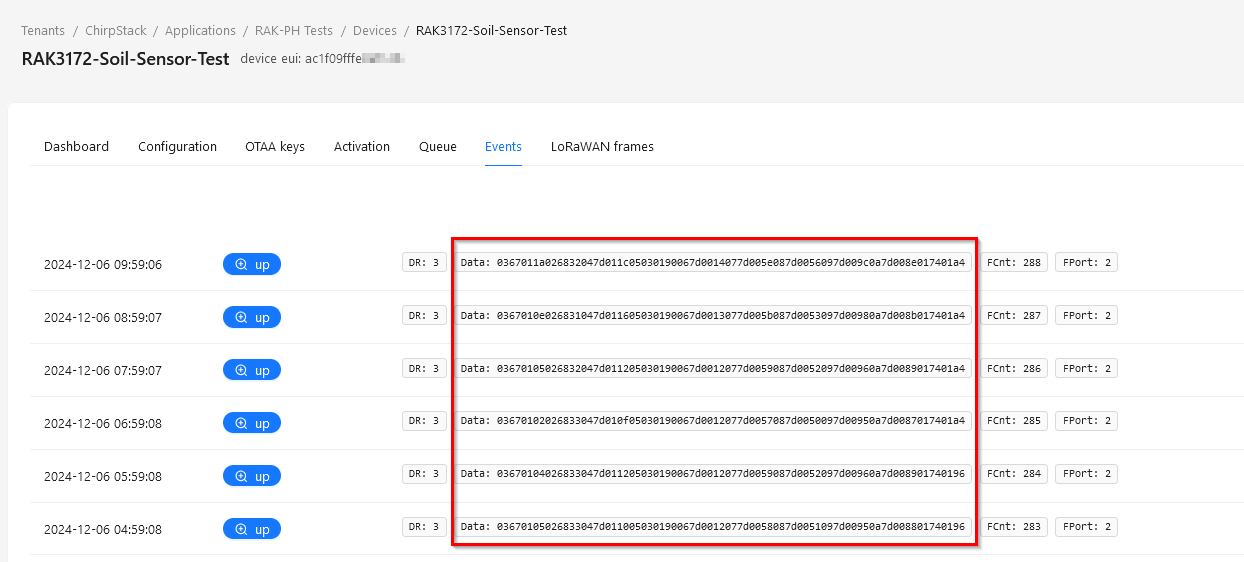Click the data payload tag for FCnt 288

(713, 263)
